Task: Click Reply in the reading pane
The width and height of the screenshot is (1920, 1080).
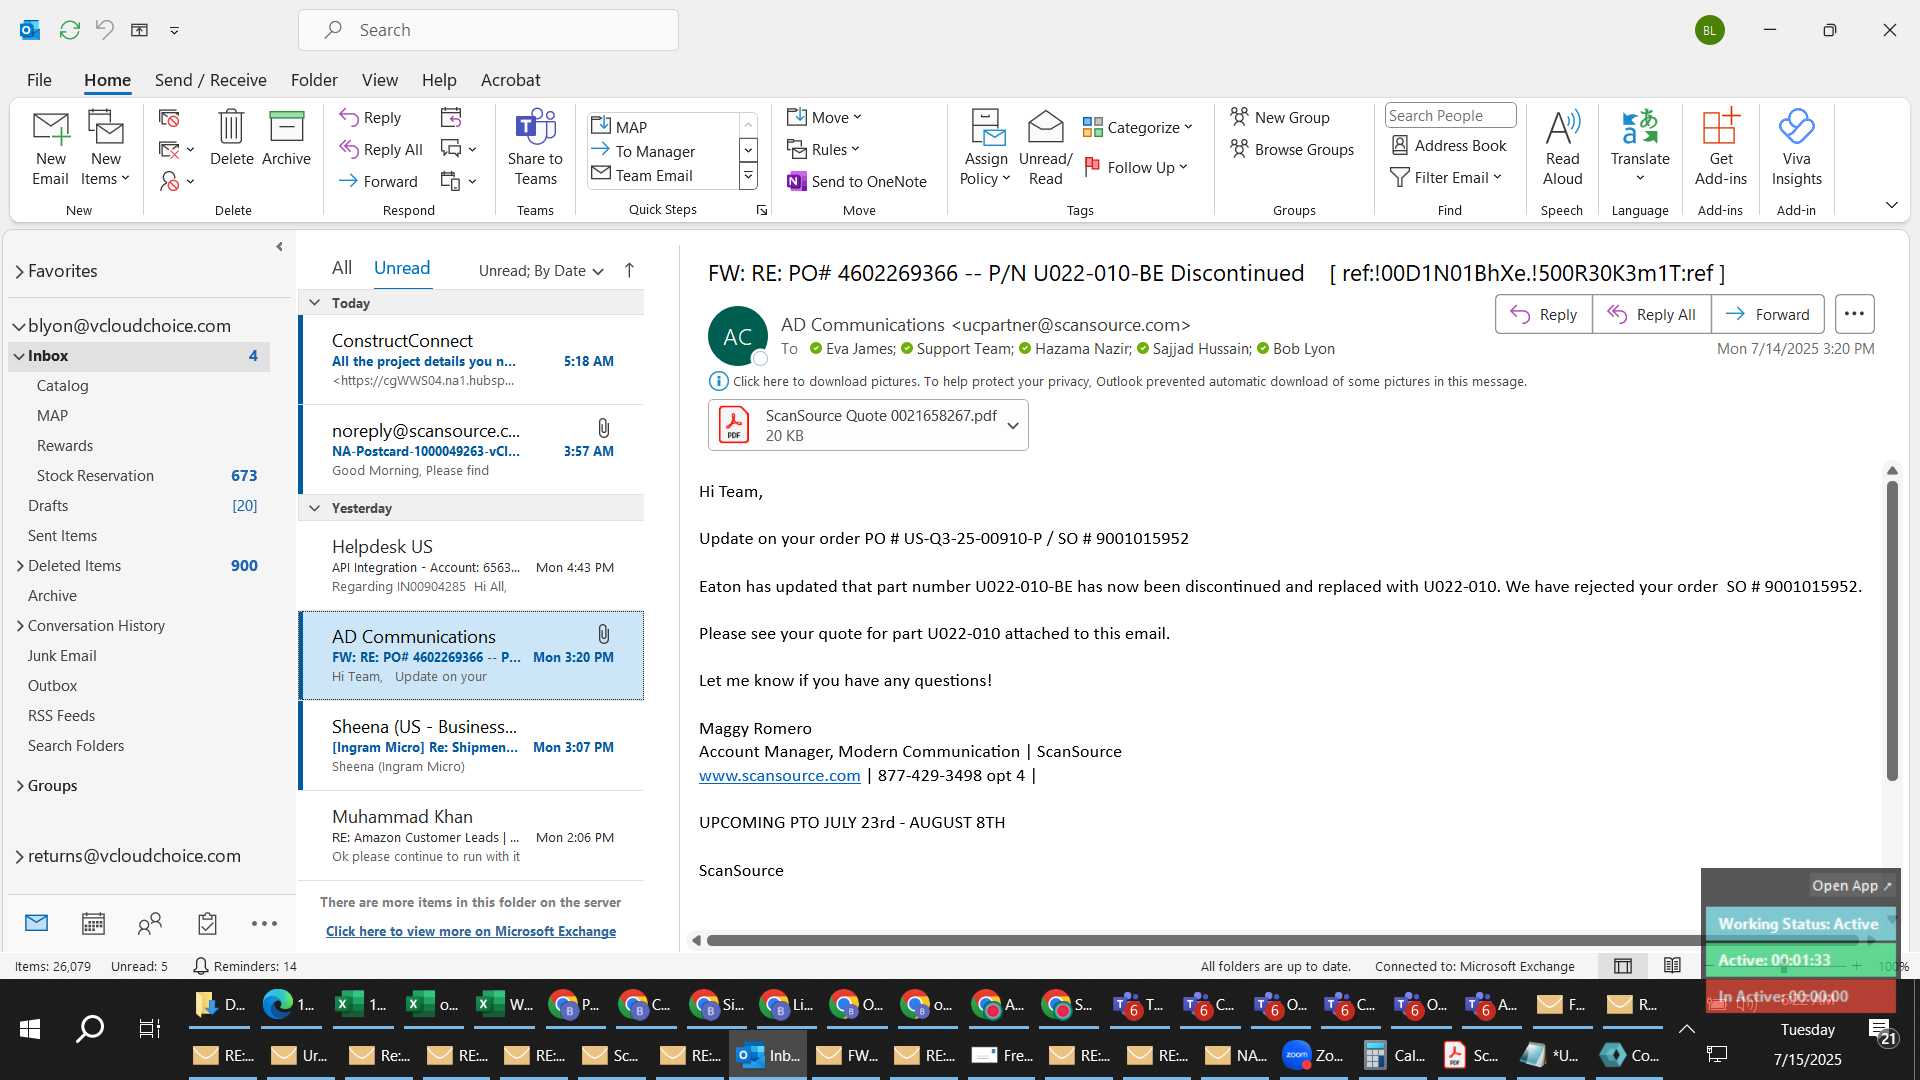Action: pos(1543,314)
